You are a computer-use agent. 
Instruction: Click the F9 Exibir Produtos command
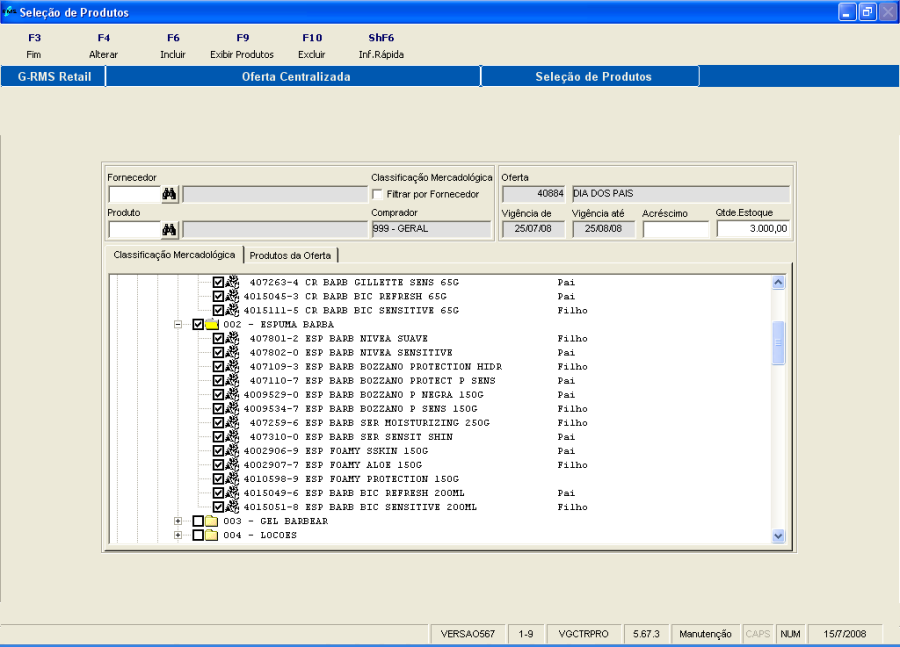(242, 46)
